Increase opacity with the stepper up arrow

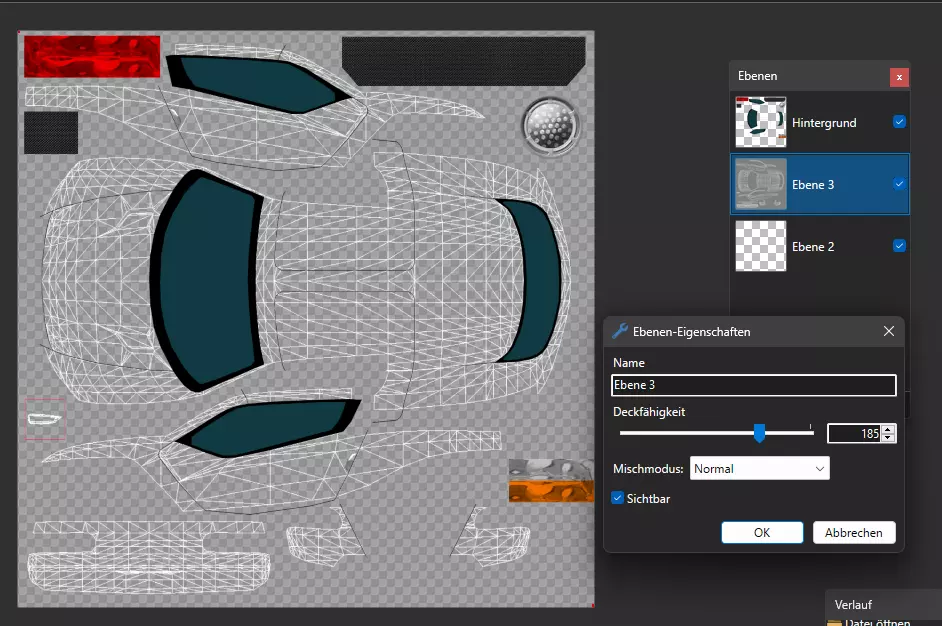click(x=889, y=429)
